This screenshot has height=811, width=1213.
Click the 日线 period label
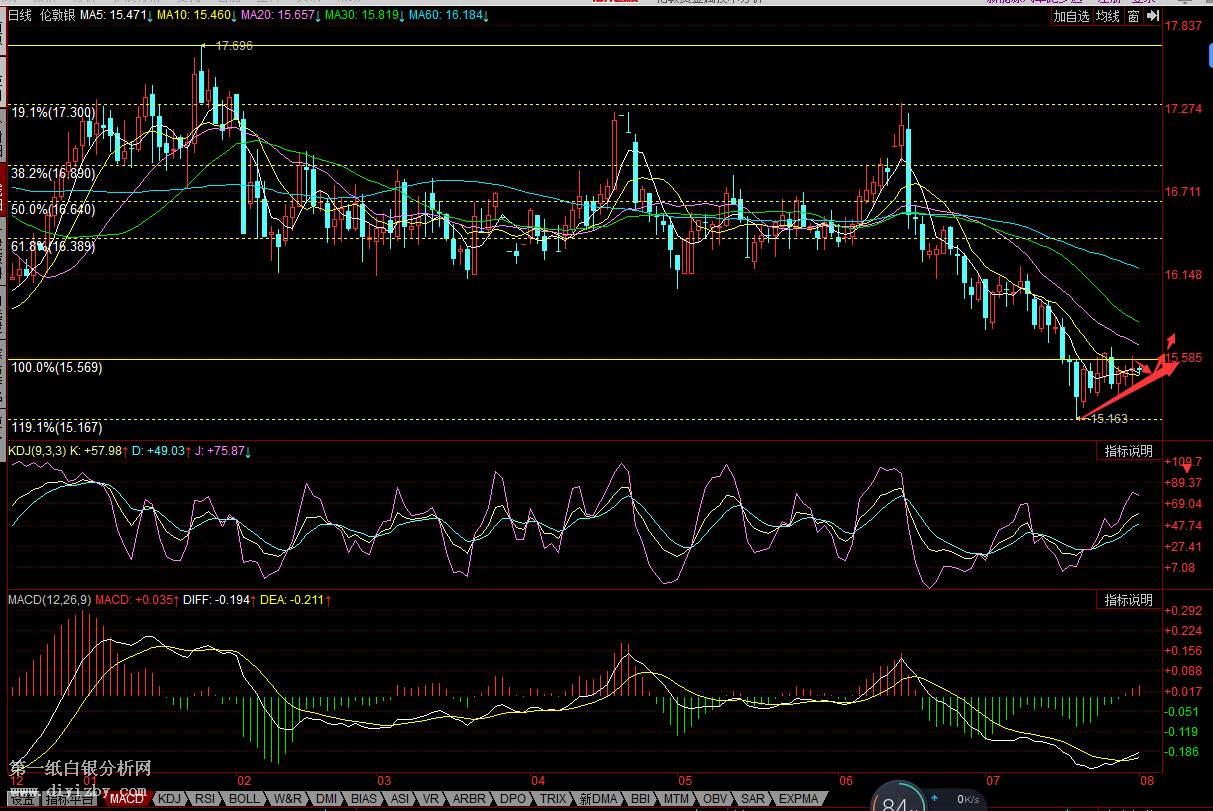[20, 16]
